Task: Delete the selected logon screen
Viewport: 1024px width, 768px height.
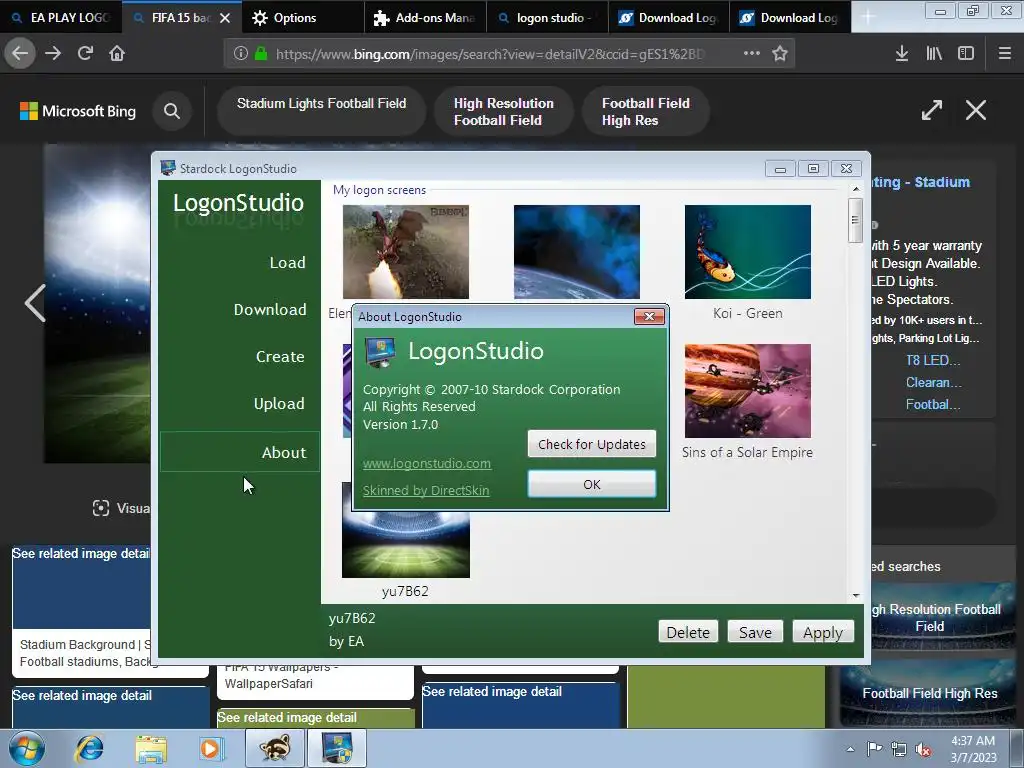Action: [688, 632]
